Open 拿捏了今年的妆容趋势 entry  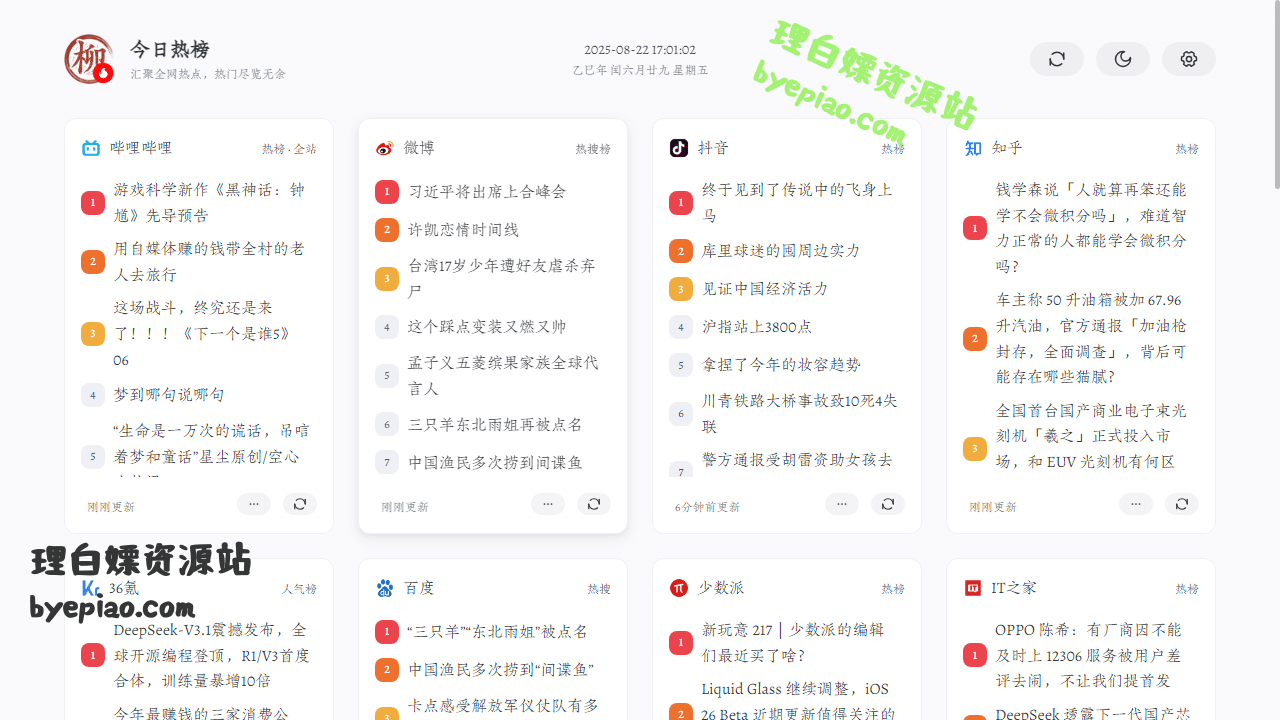tap(781, 364)
